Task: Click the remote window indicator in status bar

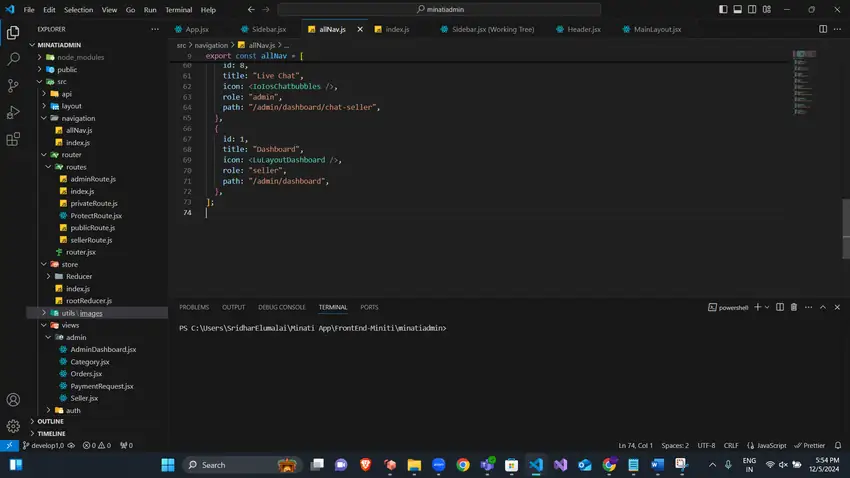Action: coord(9,445)
